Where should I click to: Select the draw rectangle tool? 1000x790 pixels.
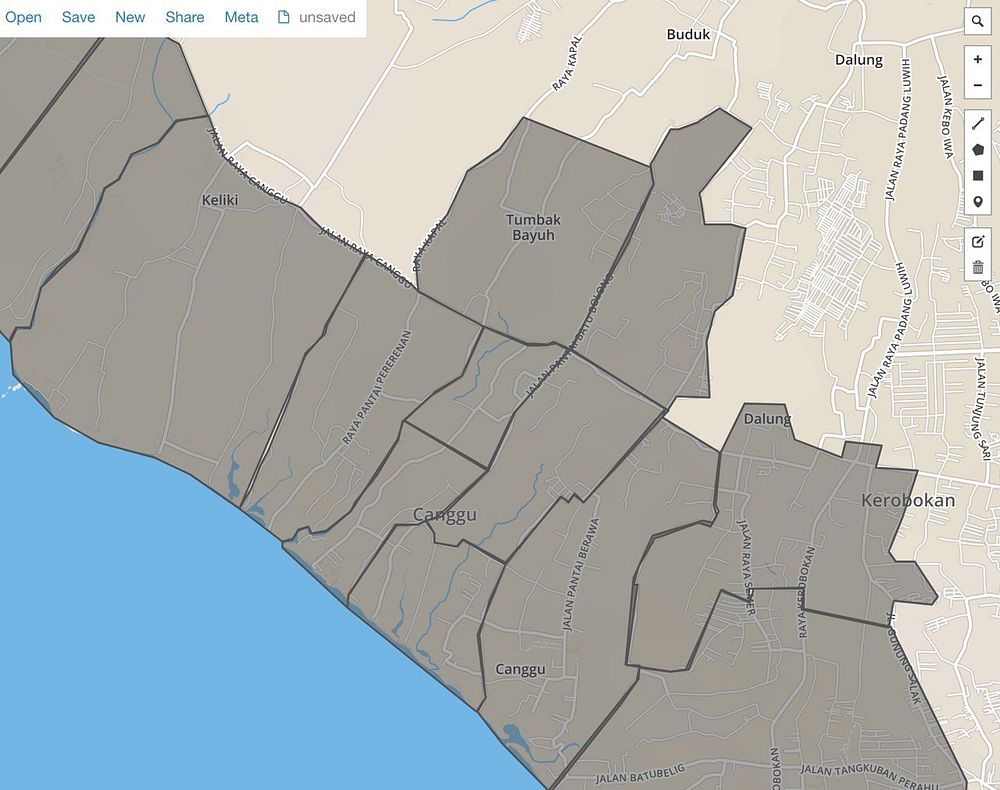977,176
